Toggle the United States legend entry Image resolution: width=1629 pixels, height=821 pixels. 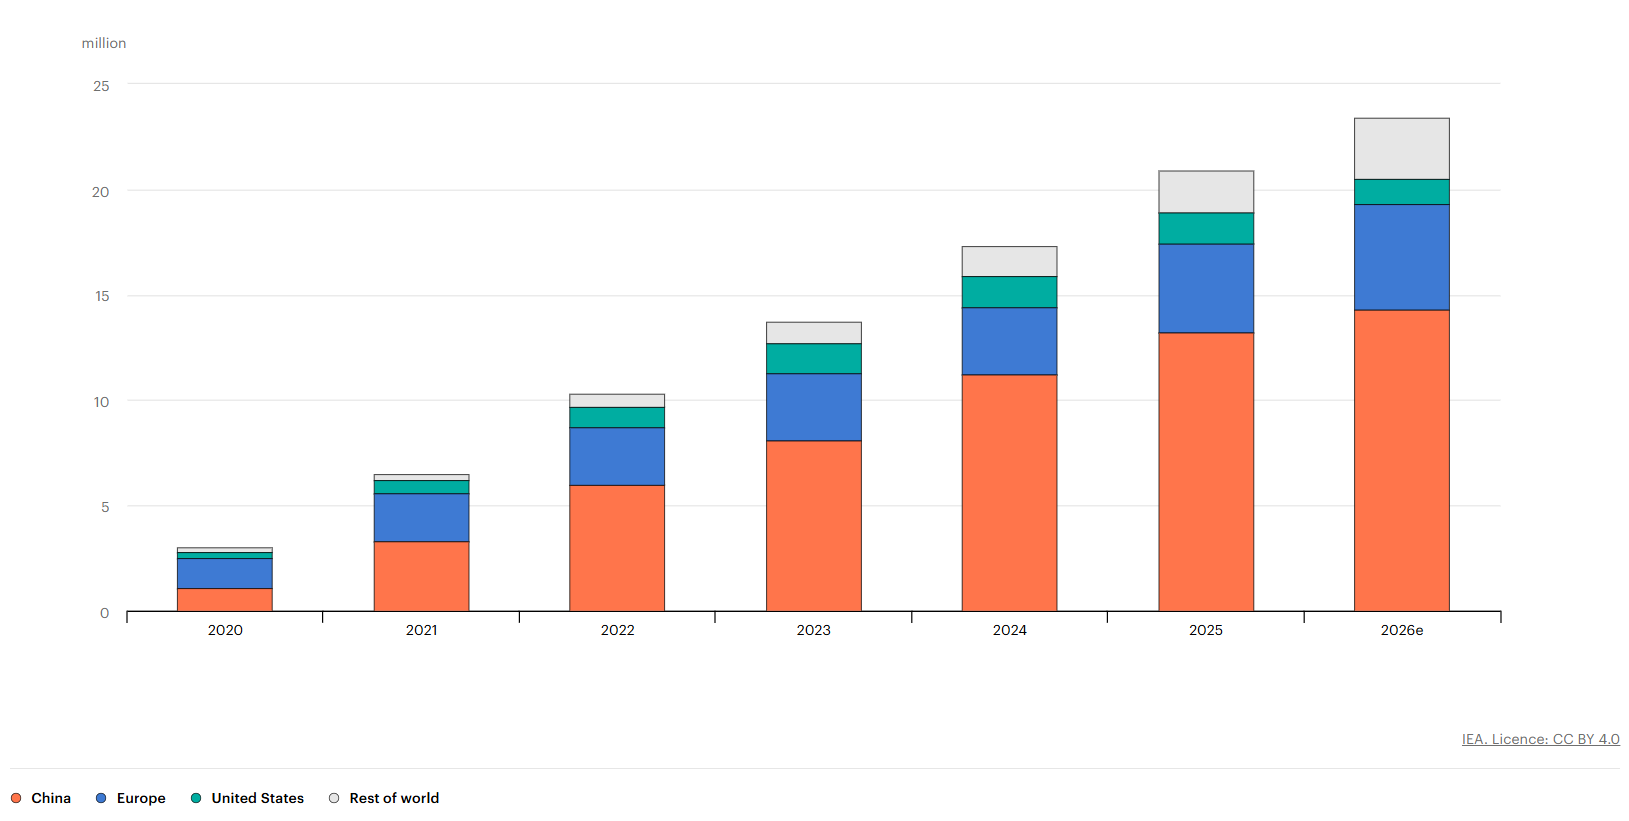tap(247, 798)
